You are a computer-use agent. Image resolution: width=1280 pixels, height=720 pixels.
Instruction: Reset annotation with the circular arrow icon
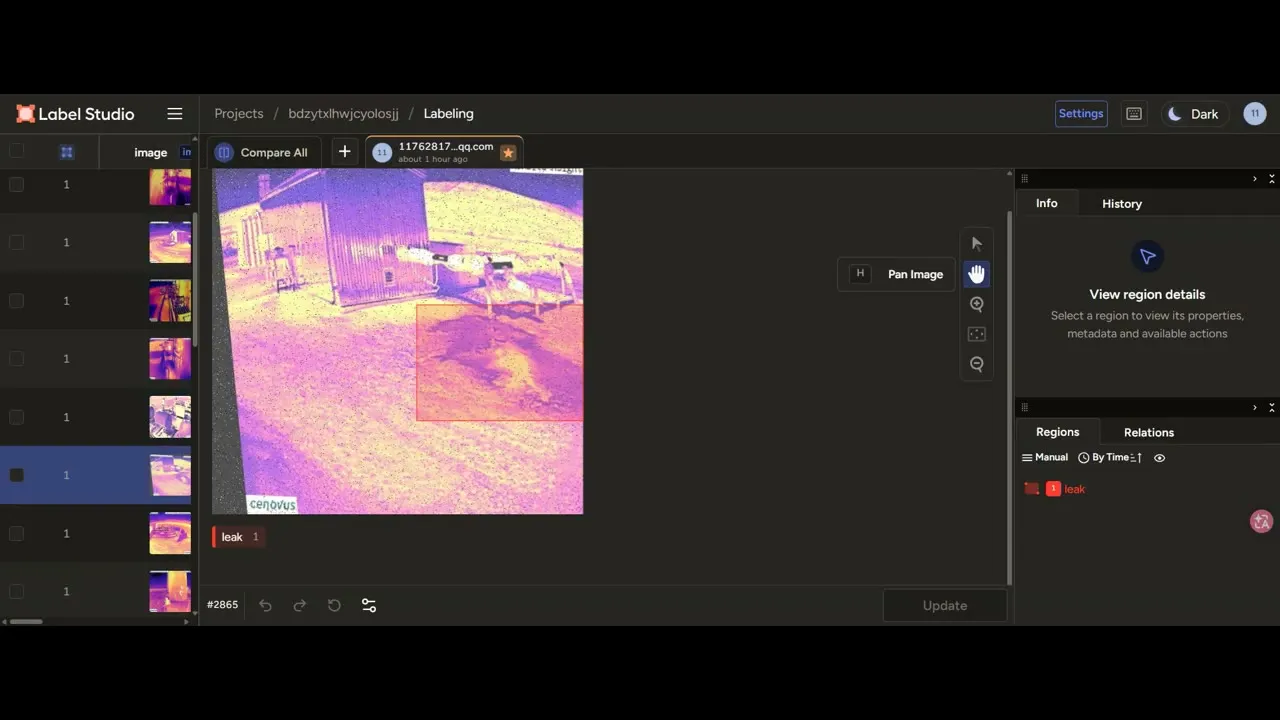pyautogui.click(x=334, y=605)
